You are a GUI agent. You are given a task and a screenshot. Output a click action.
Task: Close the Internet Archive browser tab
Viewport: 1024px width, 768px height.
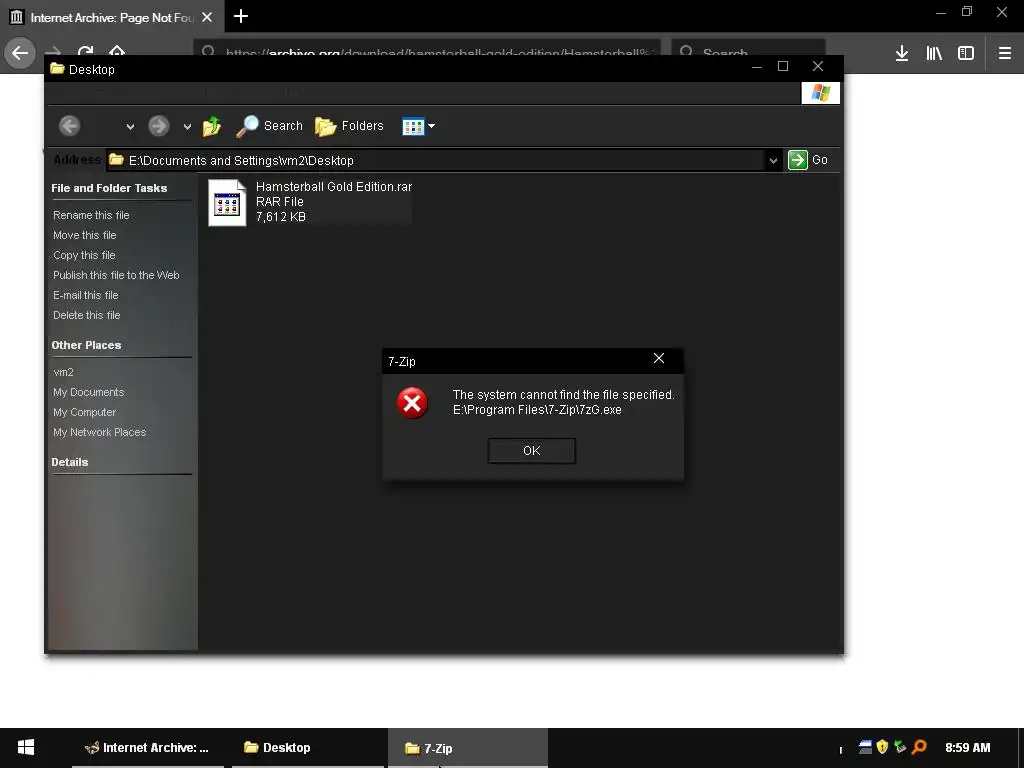tap(207, 17)
